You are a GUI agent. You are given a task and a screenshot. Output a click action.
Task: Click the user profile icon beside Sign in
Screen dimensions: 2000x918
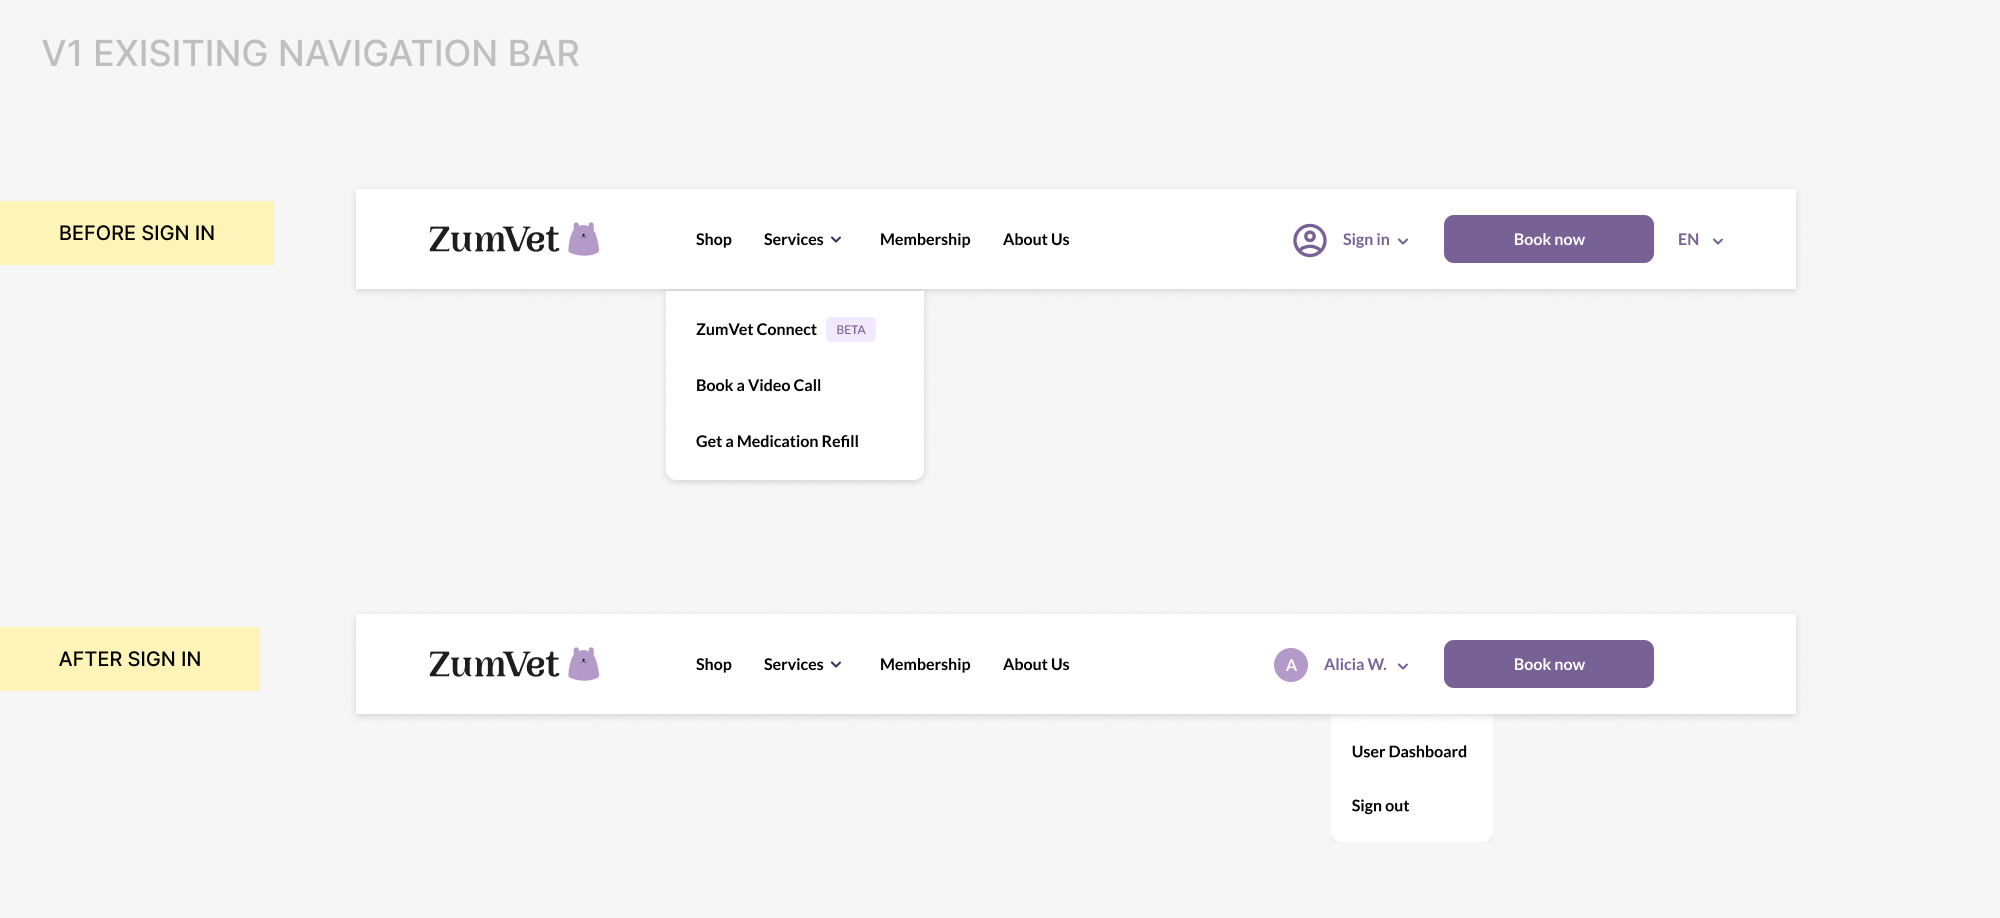pyautogui.click(x=1309, y=240)
